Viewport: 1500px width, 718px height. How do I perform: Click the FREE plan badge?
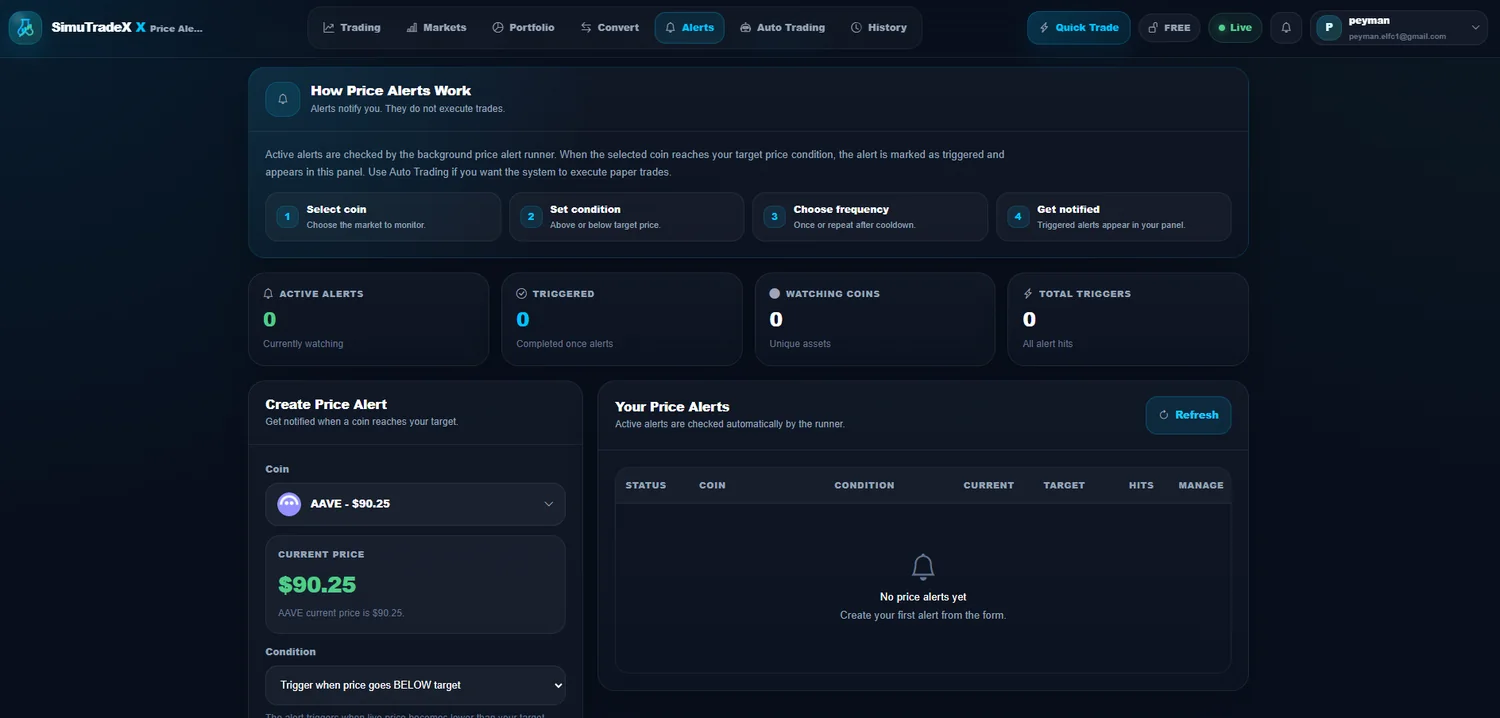[1169, 28]
